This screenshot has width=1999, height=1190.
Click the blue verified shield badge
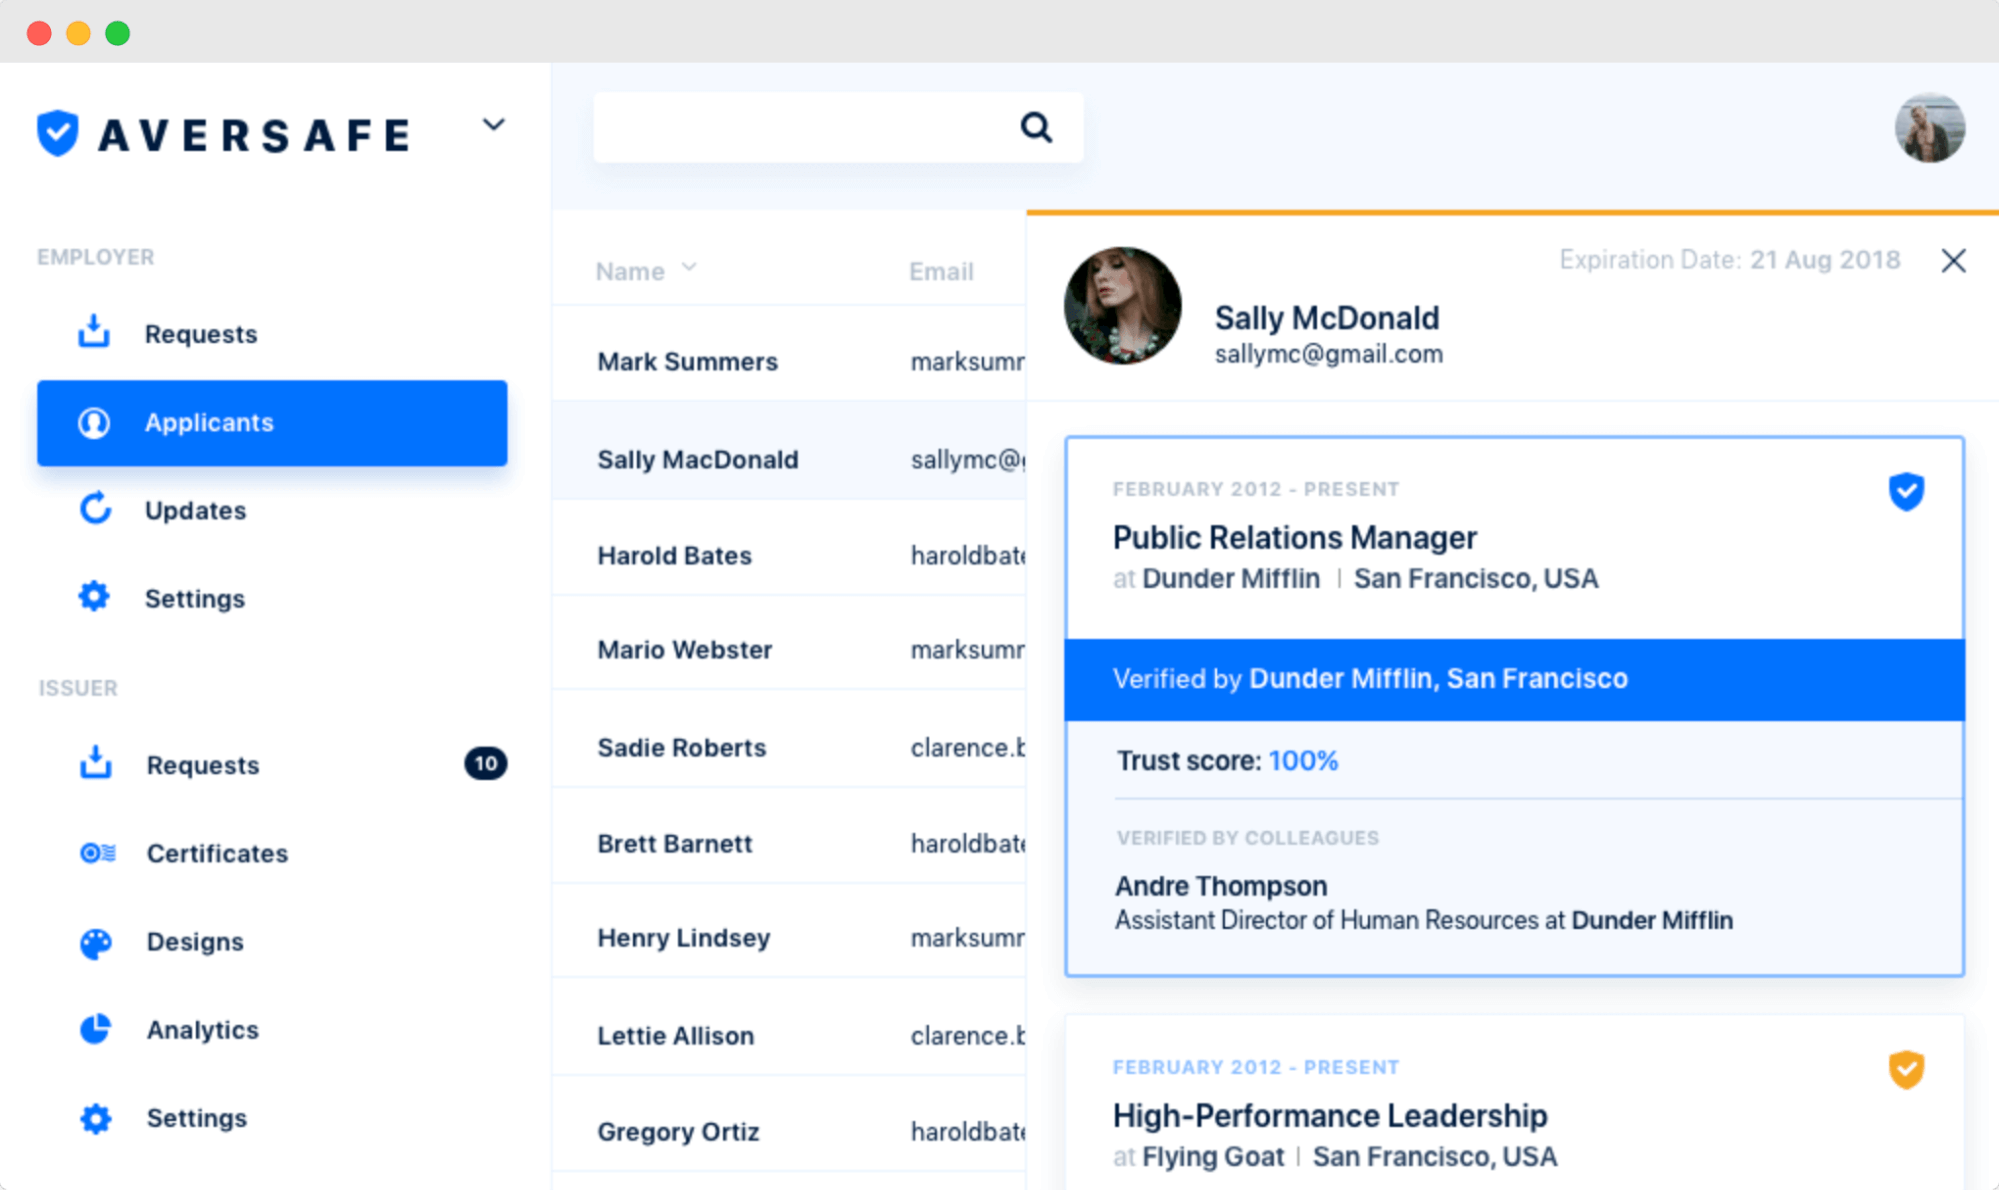tap(1906, 491)
